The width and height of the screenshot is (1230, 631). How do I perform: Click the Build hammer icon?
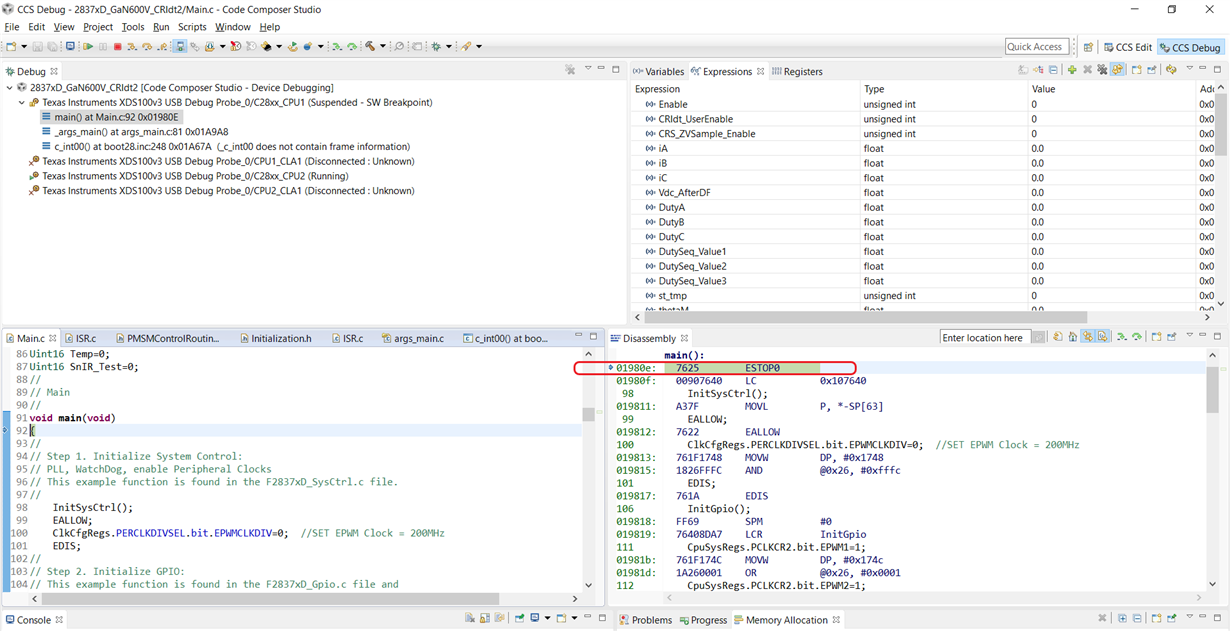[x=369, y=47]
